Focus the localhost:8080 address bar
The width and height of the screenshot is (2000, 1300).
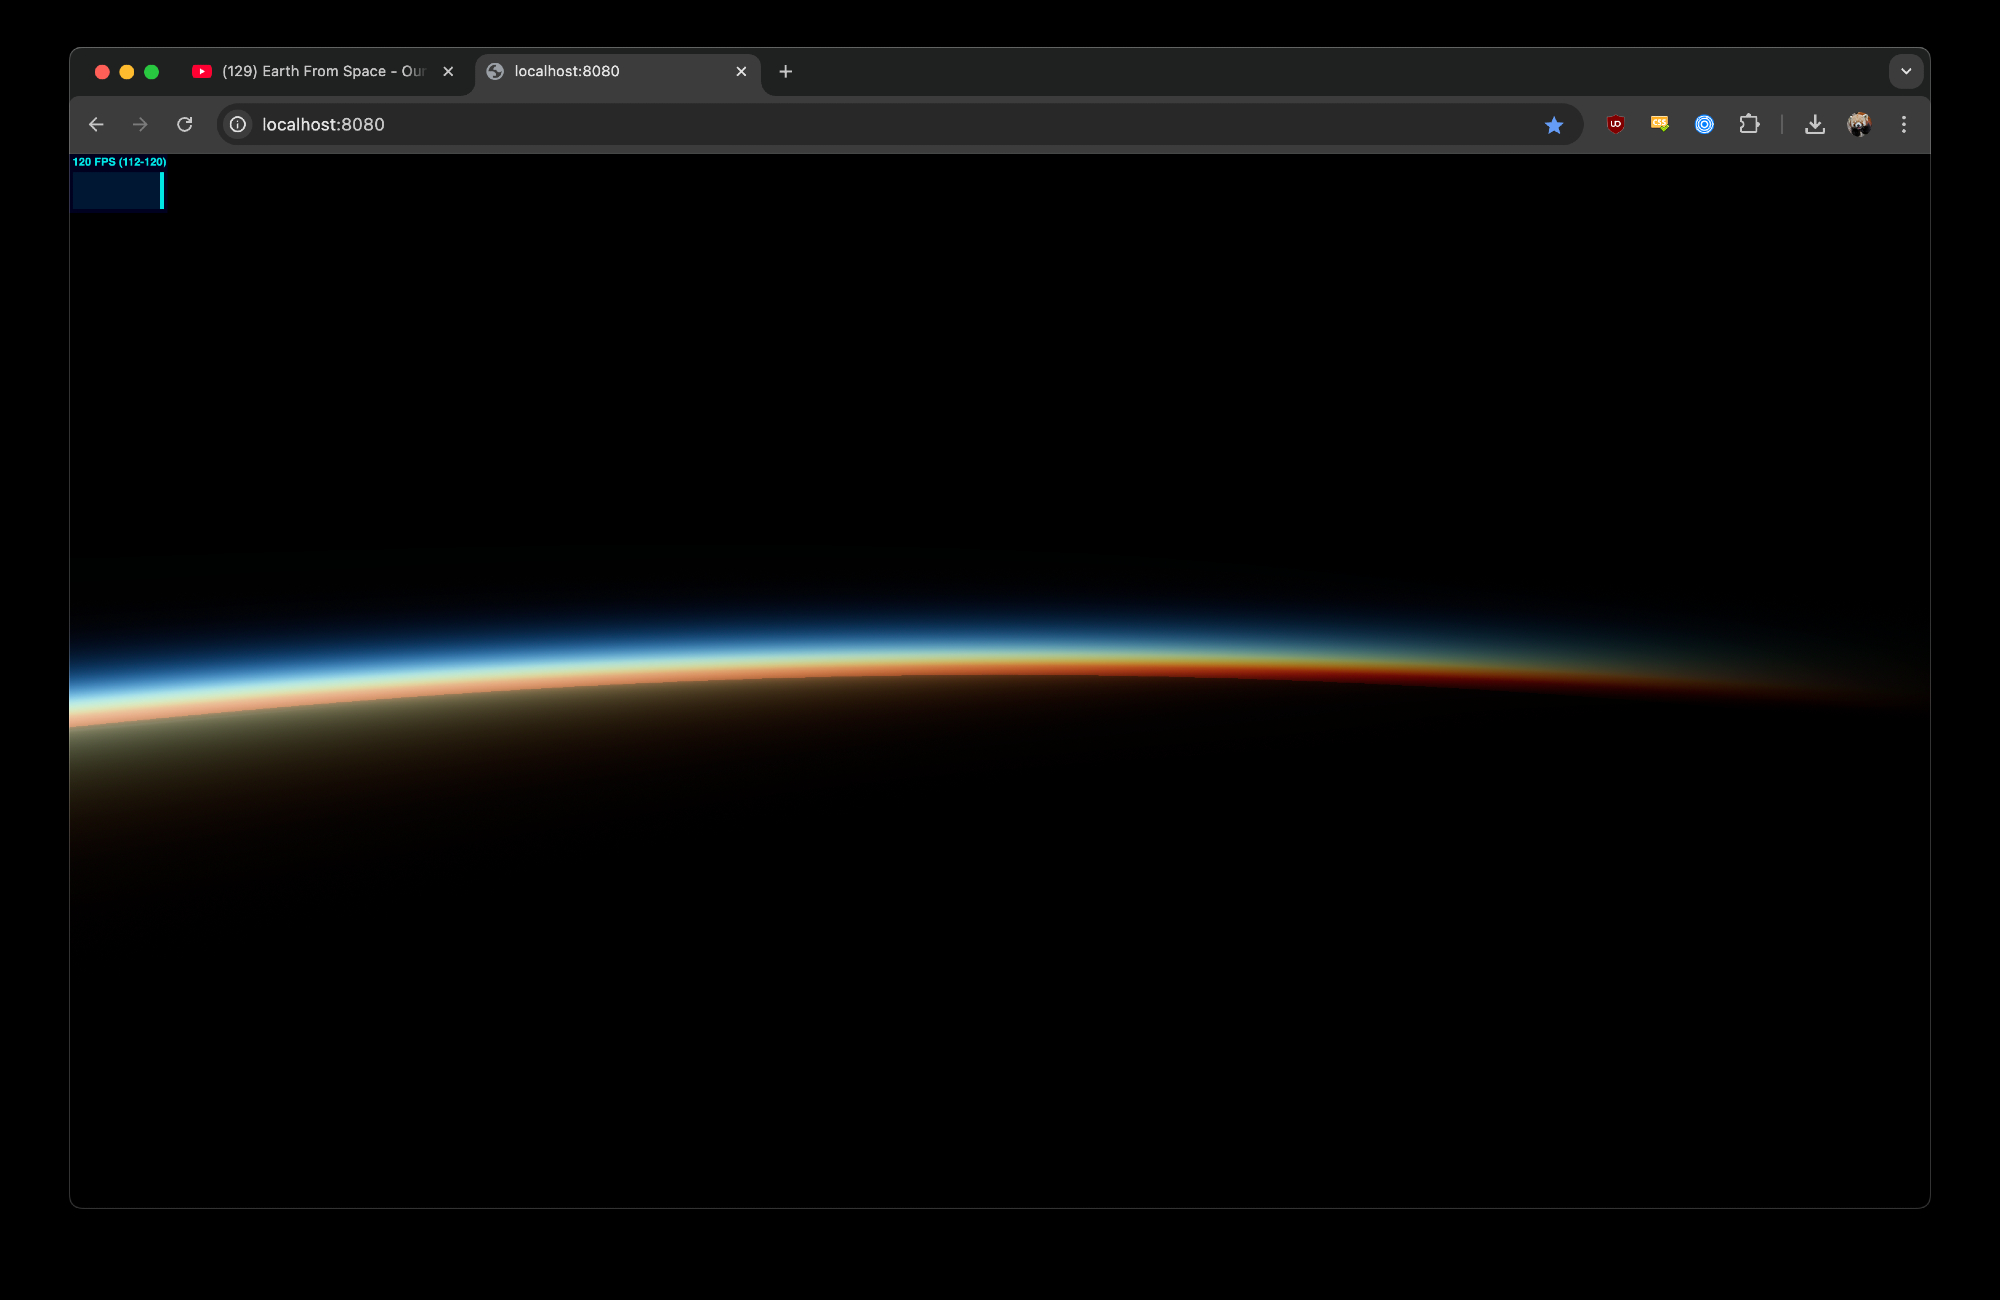point(800,124)
